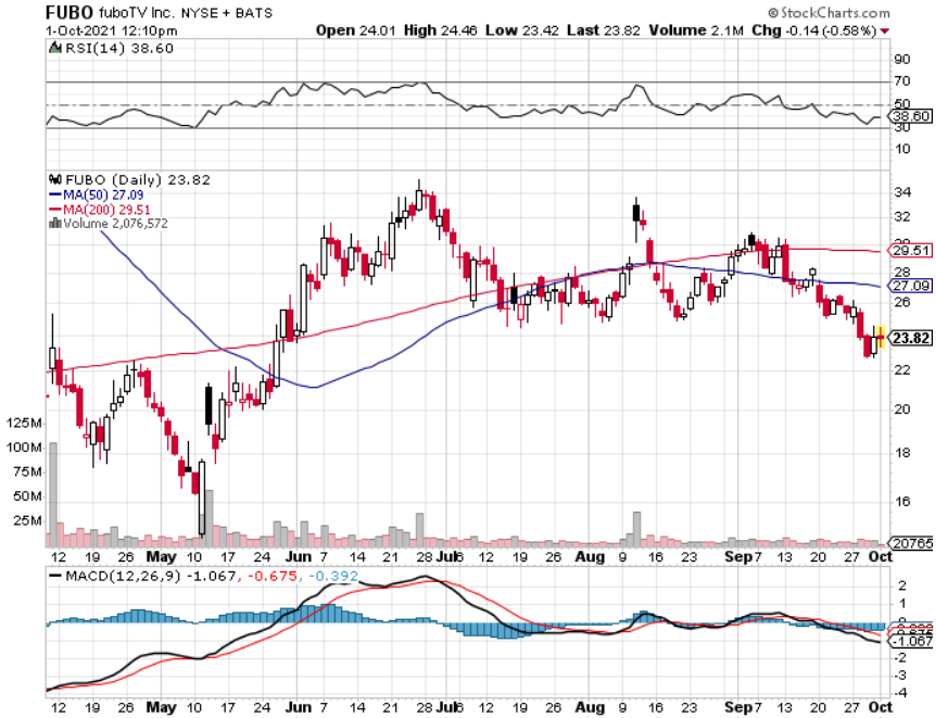Click the volume bars icon in legend
The height and width of the screenshot is (718, 936).
pos(55,223)
